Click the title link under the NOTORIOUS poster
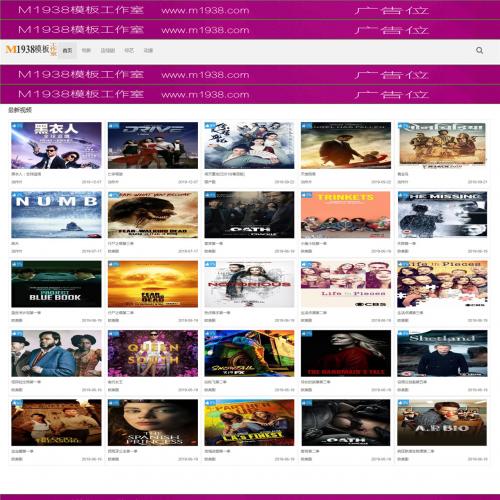Image resolution: width=500 pixels, height=500 pixels. pos(217,313)
